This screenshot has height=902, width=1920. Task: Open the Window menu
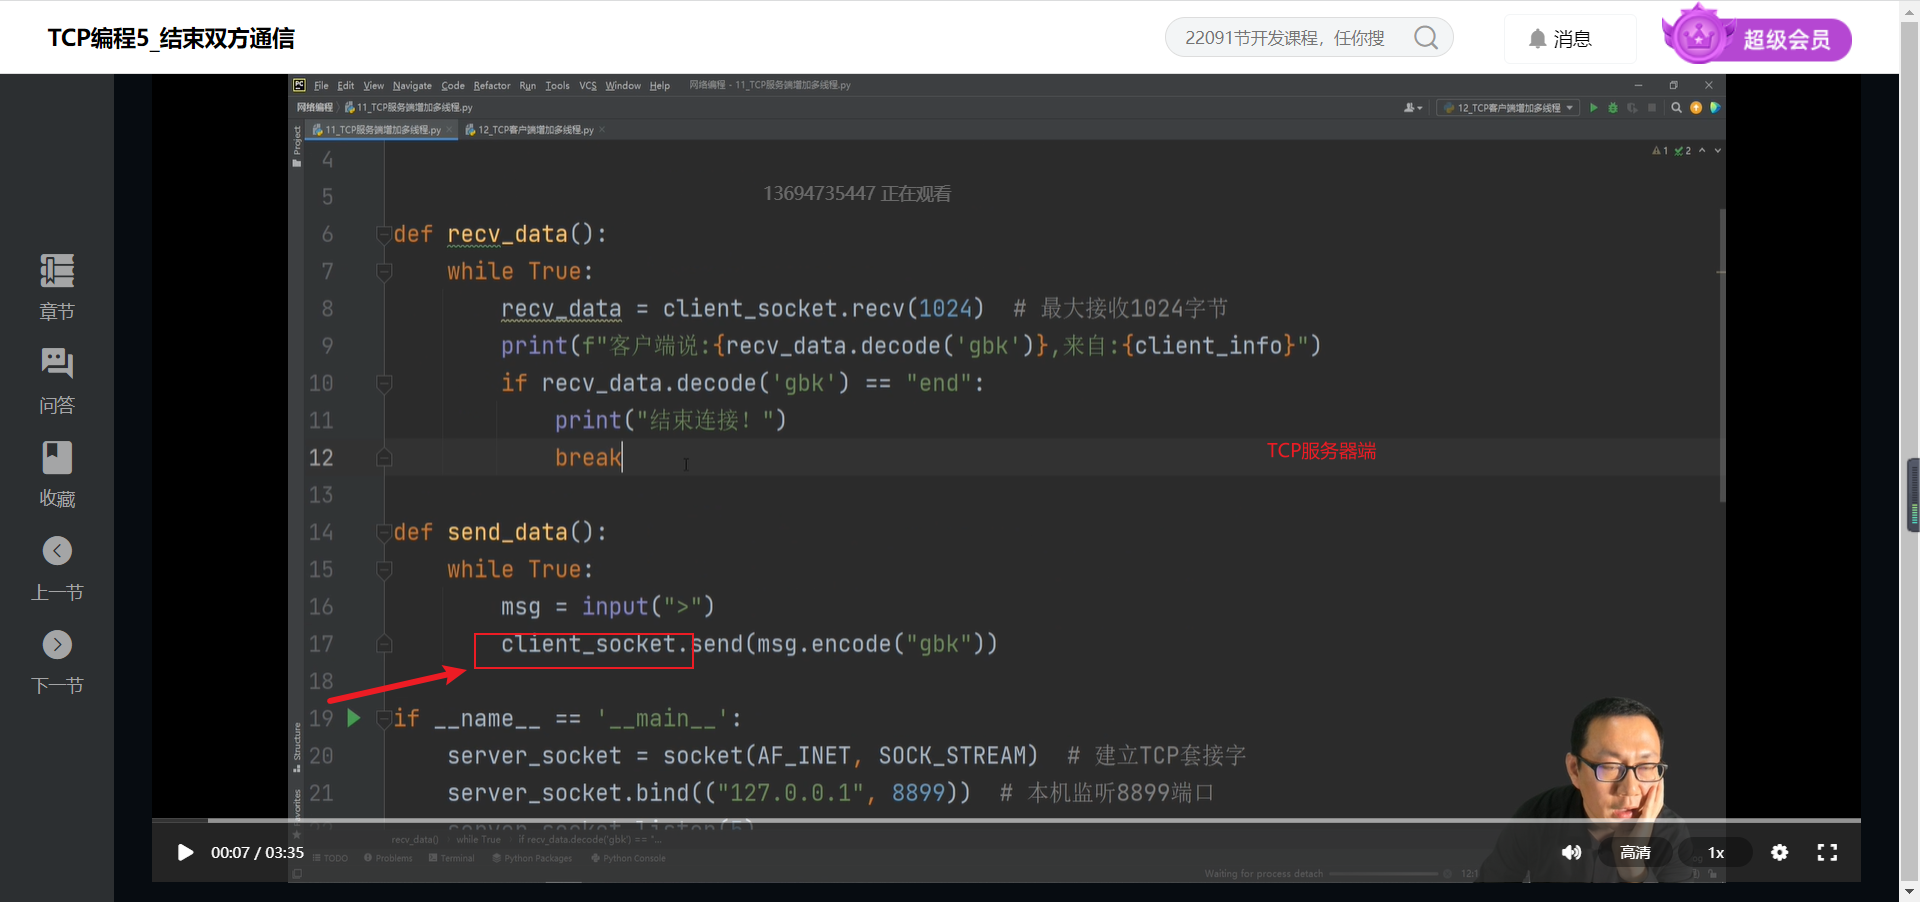(x=623, y=86)
